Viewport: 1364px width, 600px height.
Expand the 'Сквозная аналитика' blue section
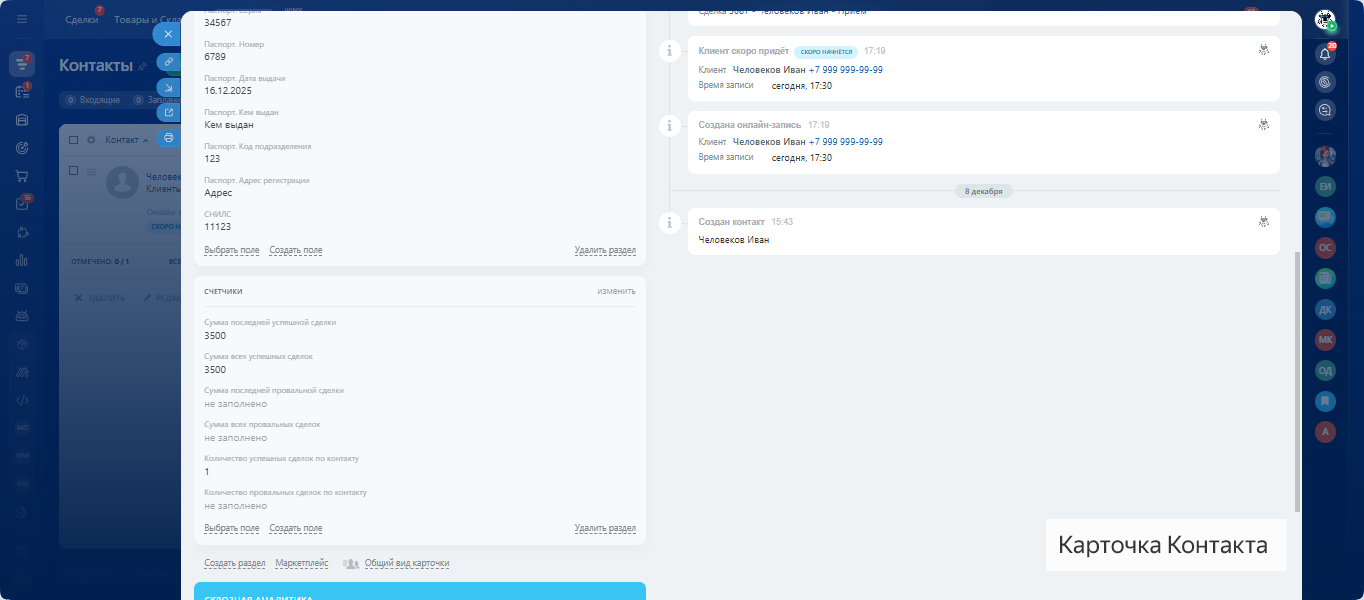[420, 591]
